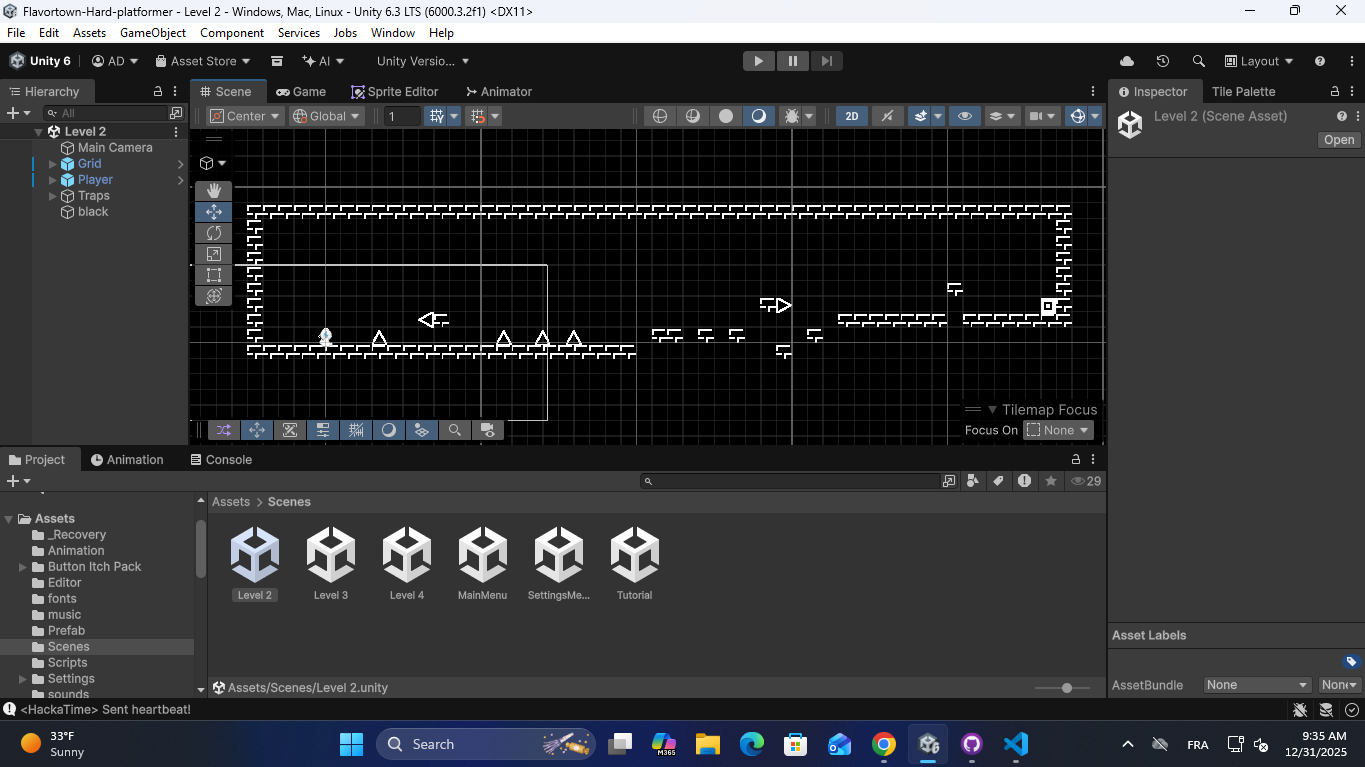
Task: Expand the Grid object in Hierarchy
Action: (x=53, y=164)
